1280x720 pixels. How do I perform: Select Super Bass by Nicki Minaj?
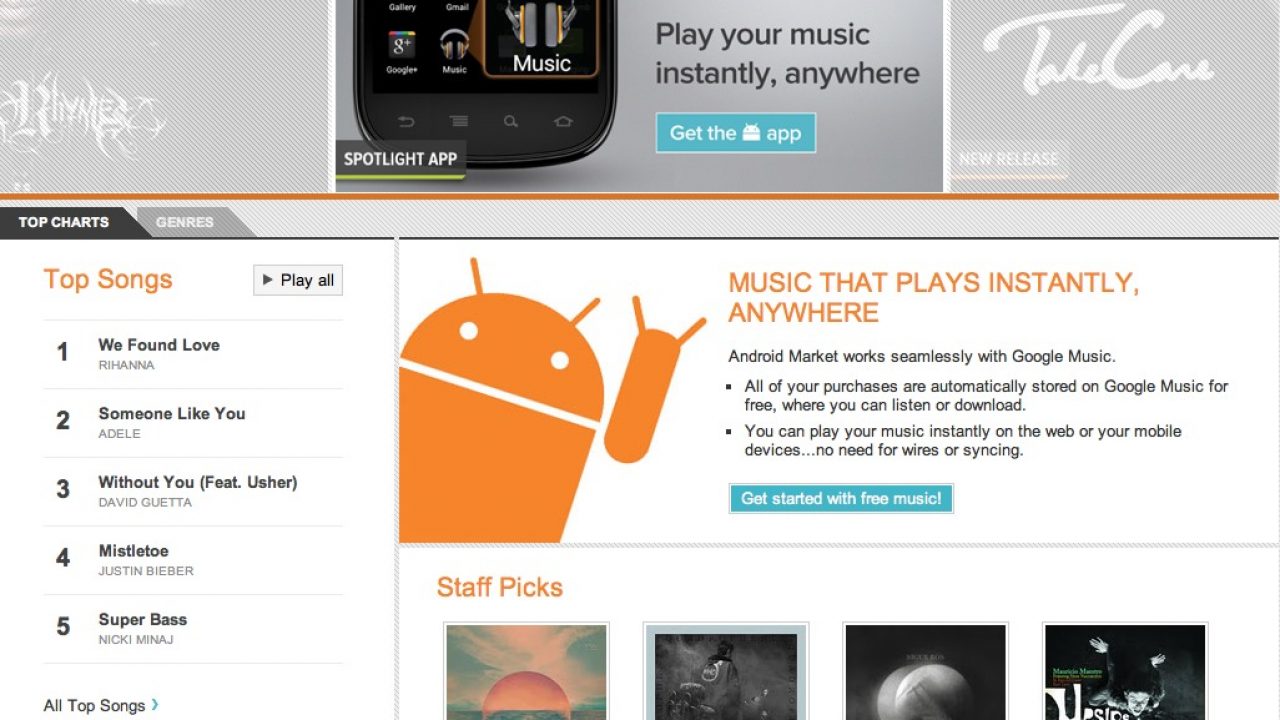[x=193, y=629]
